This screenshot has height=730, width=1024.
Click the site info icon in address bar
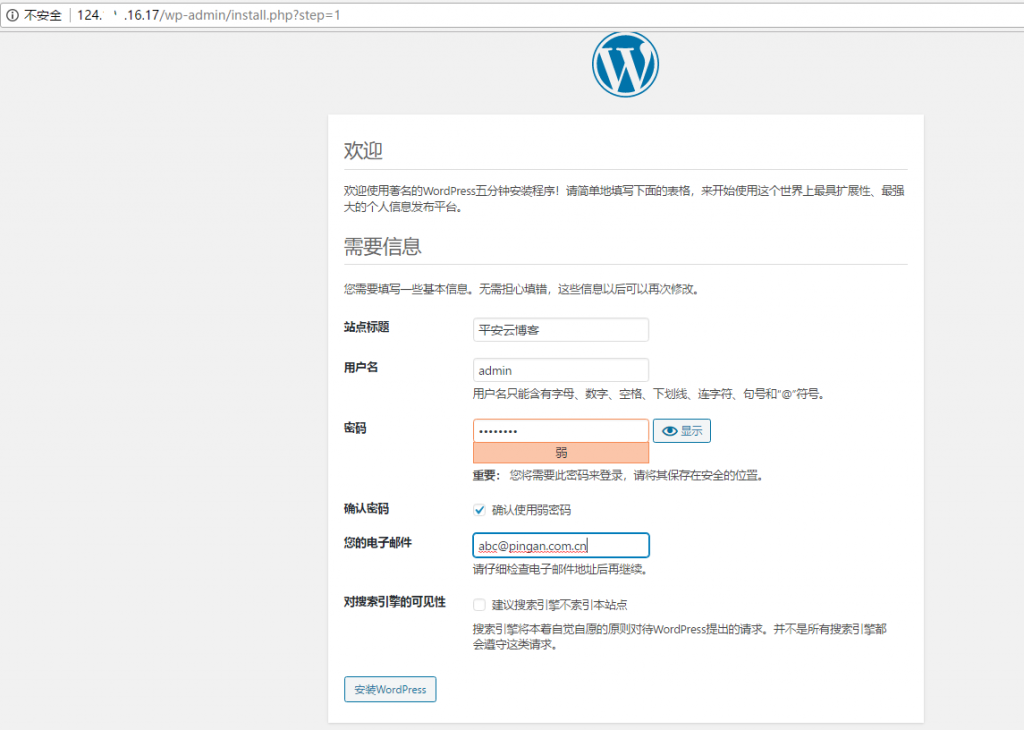point(12,15)
